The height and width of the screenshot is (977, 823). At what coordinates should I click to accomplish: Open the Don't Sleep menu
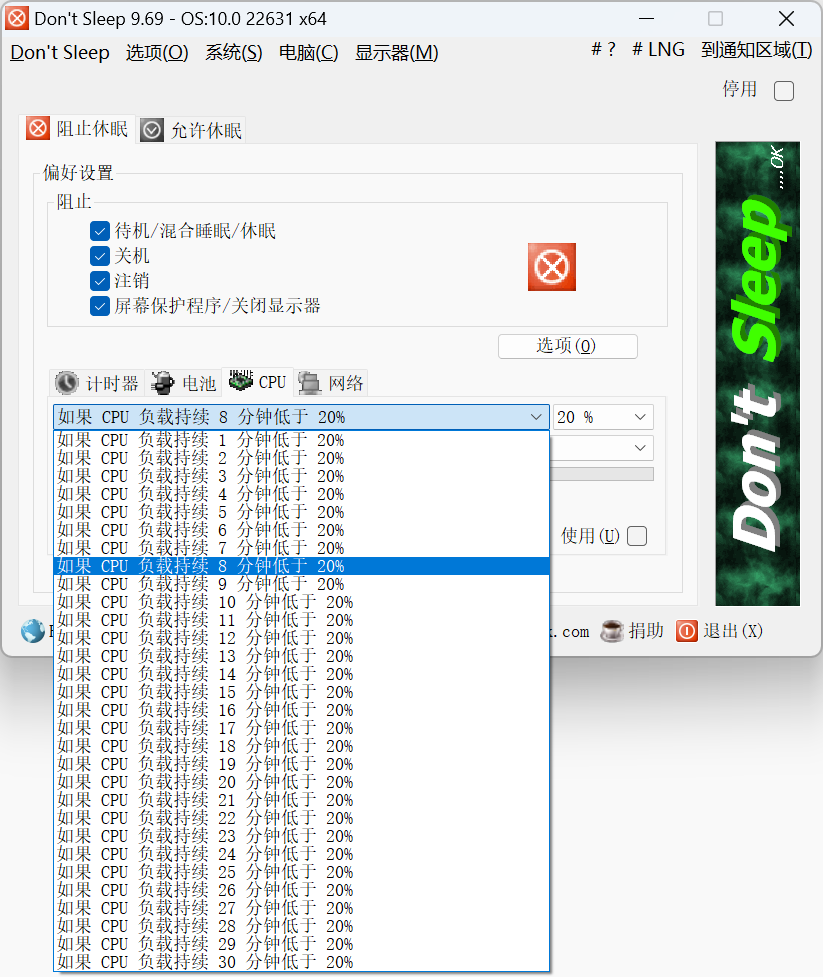(x=60, y=53)
